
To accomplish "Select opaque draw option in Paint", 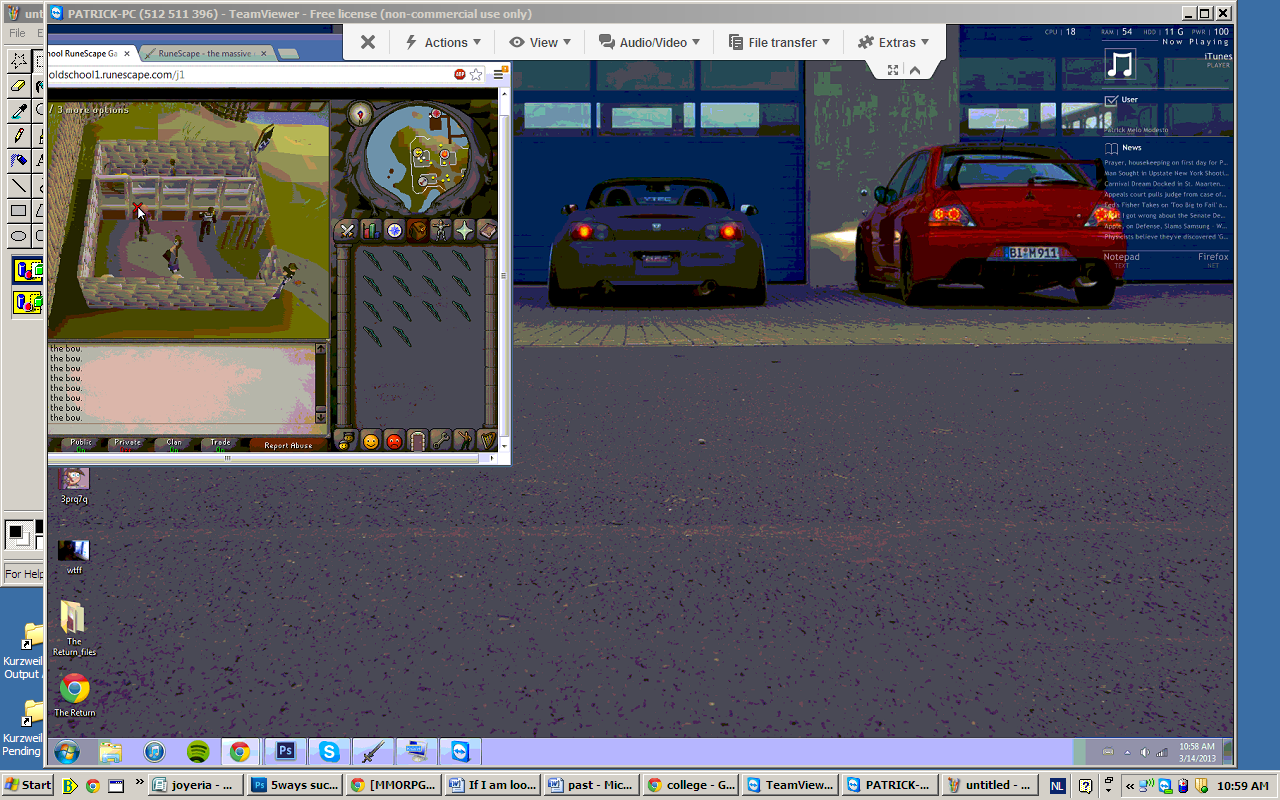I will (27, 270).
